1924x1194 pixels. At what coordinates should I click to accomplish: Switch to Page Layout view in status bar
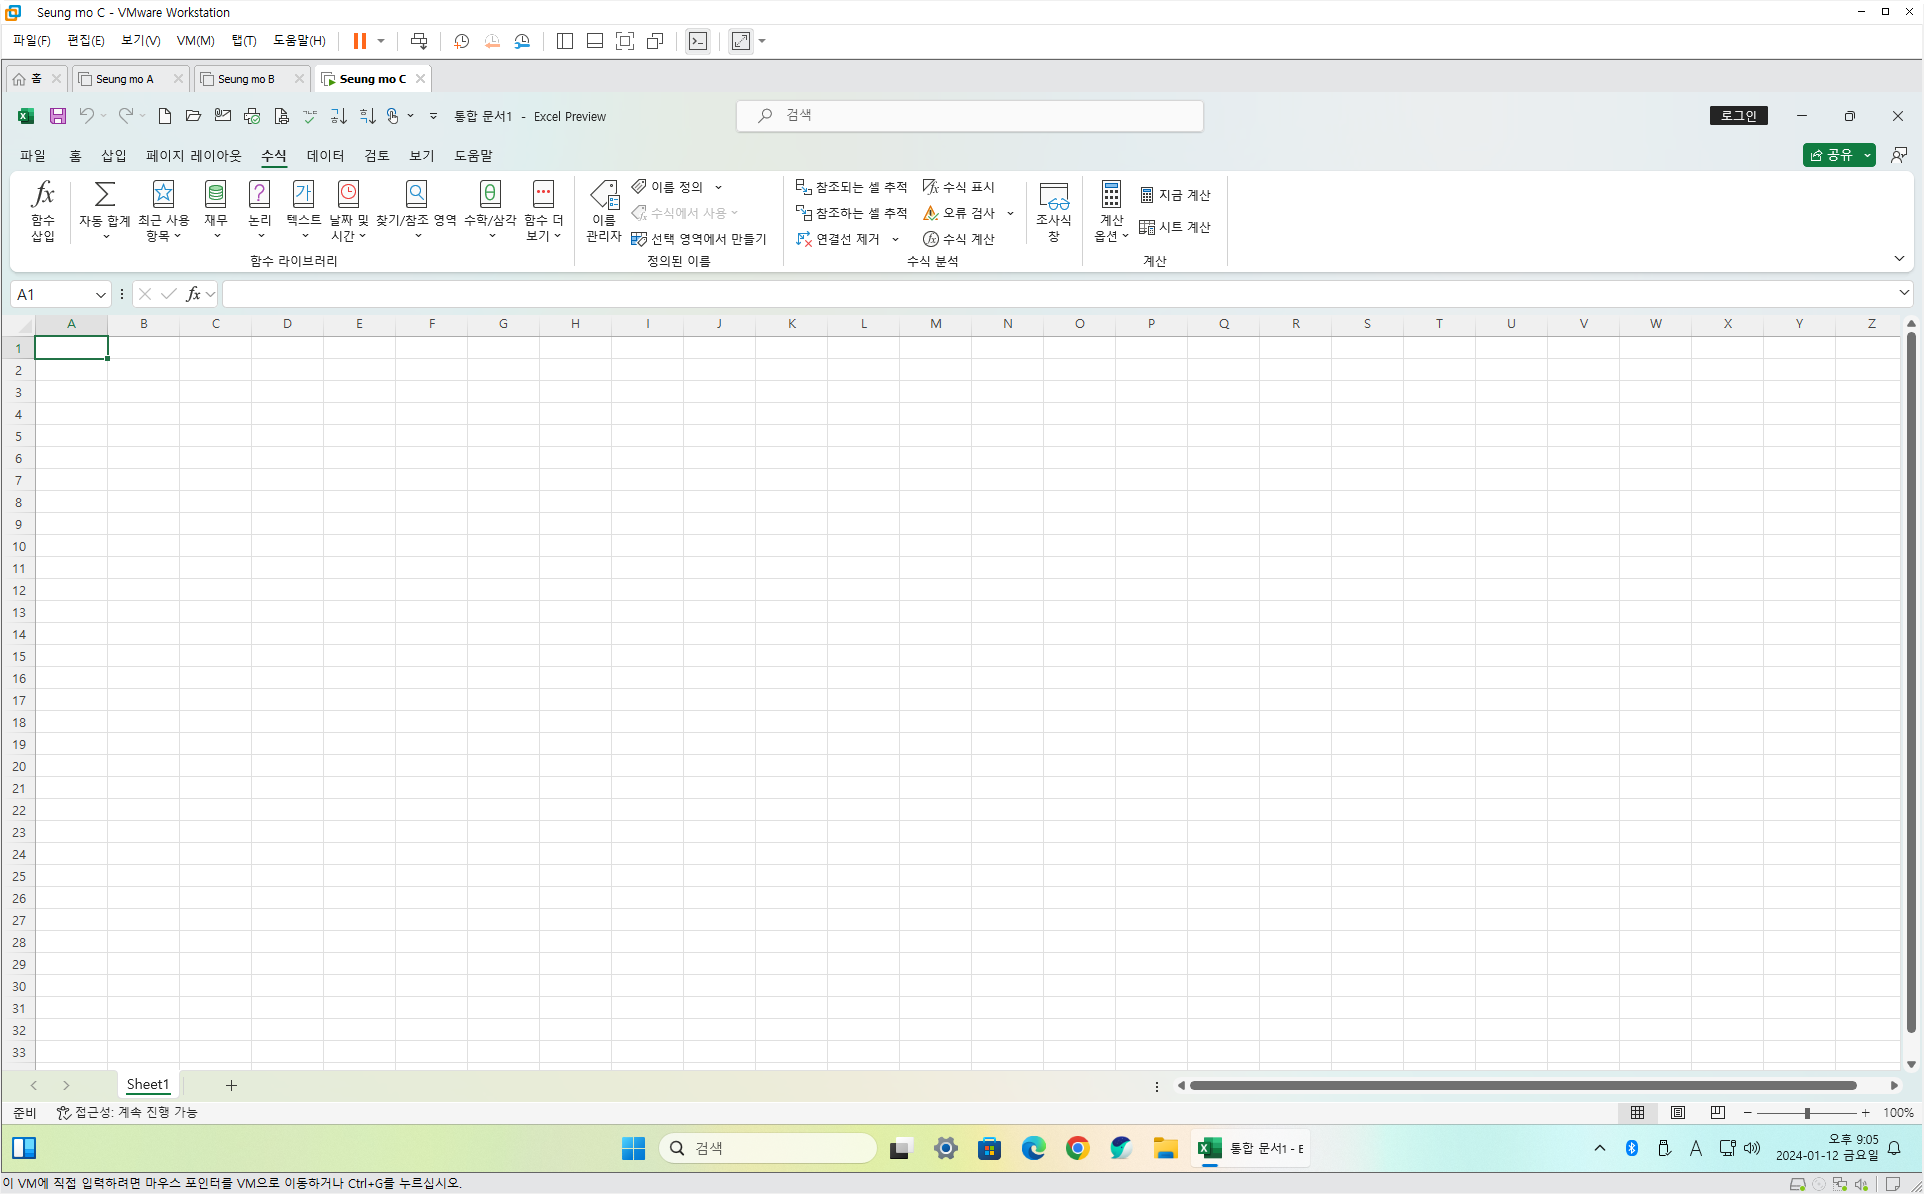[1678, 1112]
